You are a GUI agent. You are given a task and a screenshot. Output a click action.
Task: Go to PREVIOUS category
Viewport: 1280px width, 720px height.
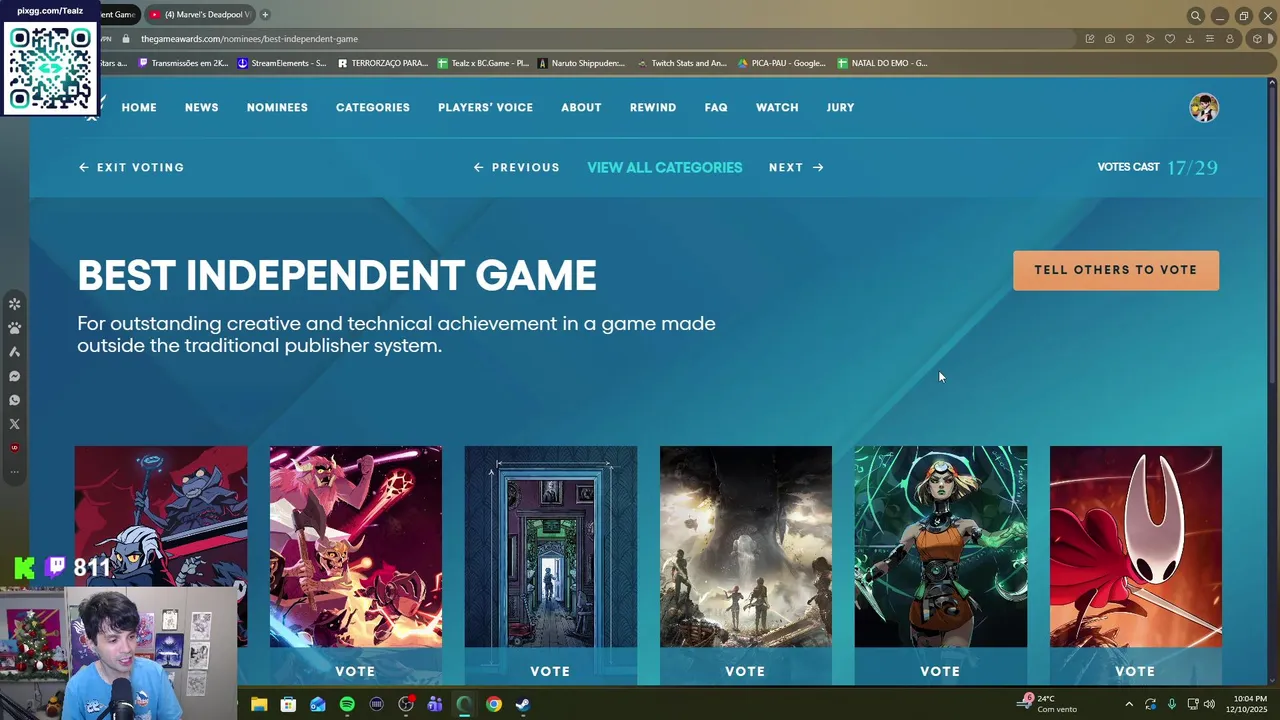517,167
